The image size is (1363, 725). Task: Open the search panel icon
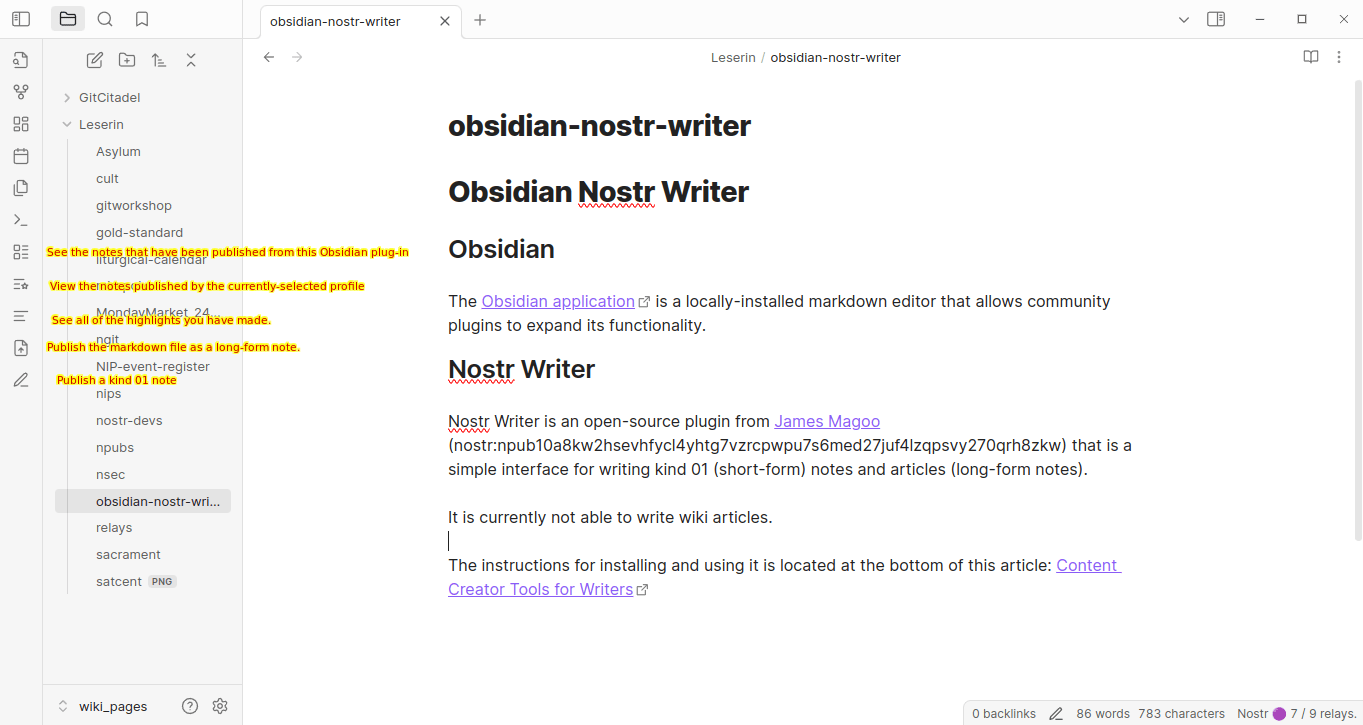coord(105,19)
